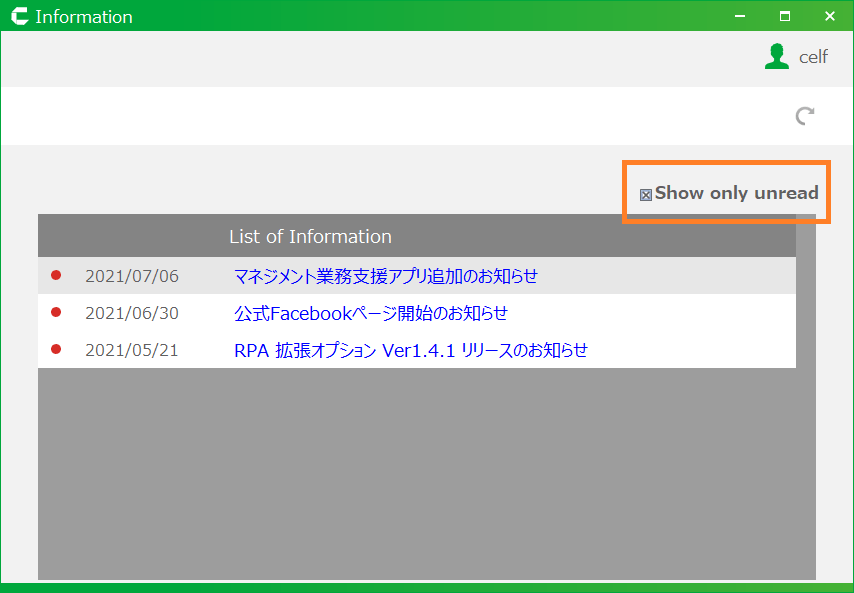Click the "Show only unread" label text

click(737, 193)
